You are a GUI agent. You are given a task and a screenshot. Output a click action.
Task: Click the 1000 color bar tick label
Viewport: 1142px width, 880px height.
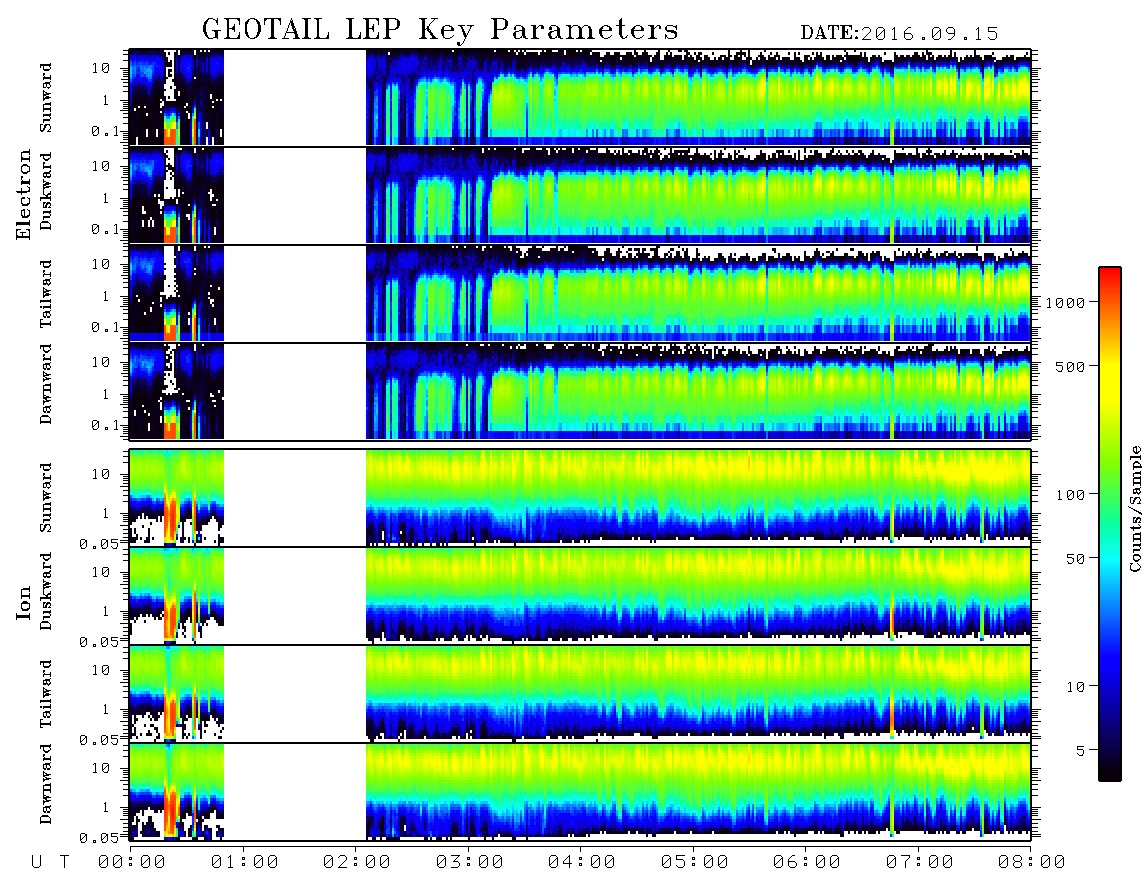click(1065, 303)
